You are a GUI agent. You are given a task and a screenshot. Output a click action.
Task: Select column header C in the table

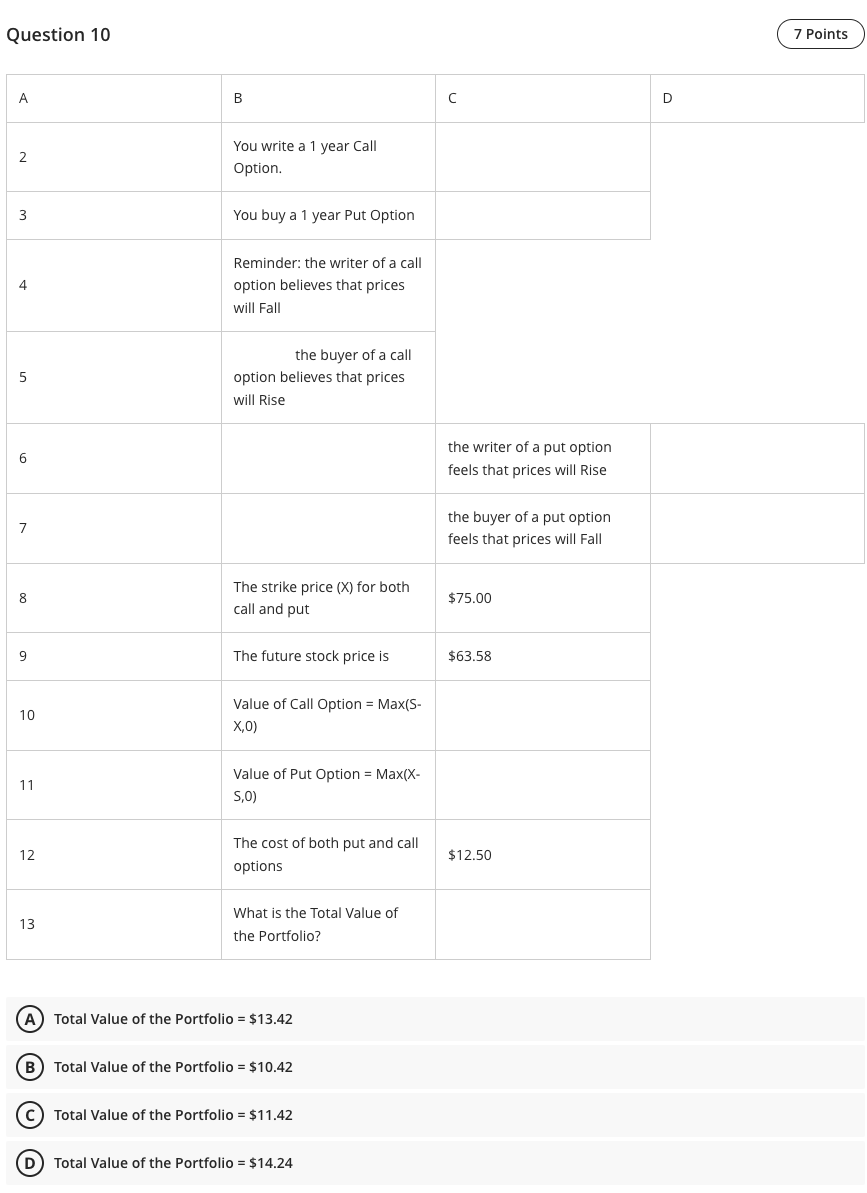click(542, 98)
